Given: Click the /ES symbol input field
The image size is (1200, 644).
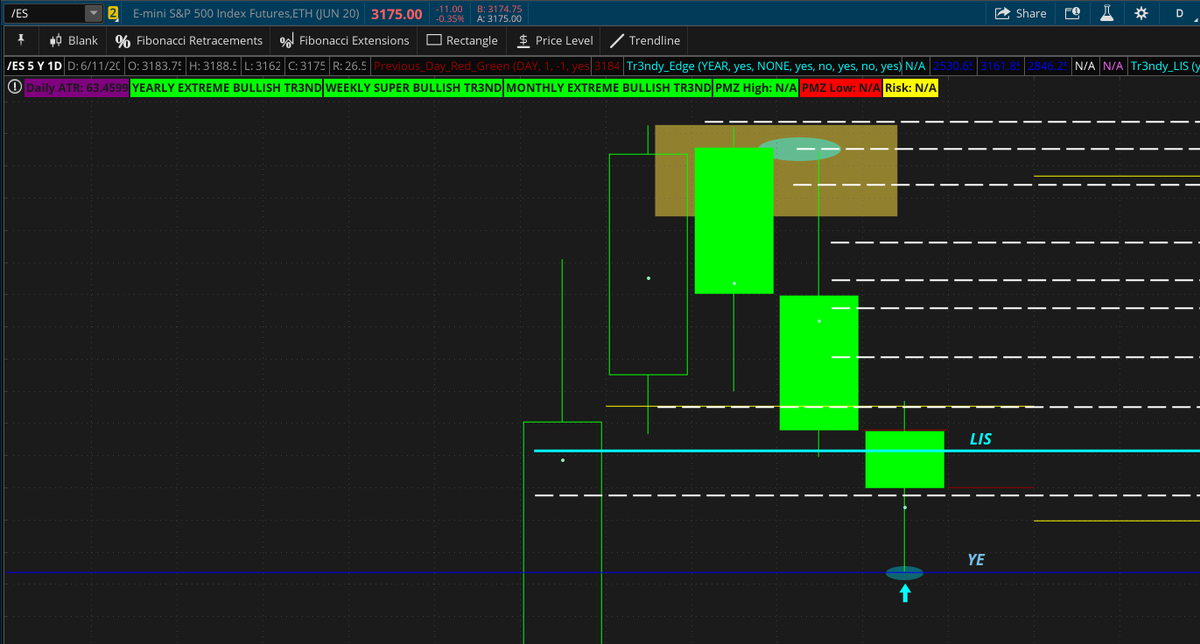Looking at the screenshot, I should coord(44,13).
